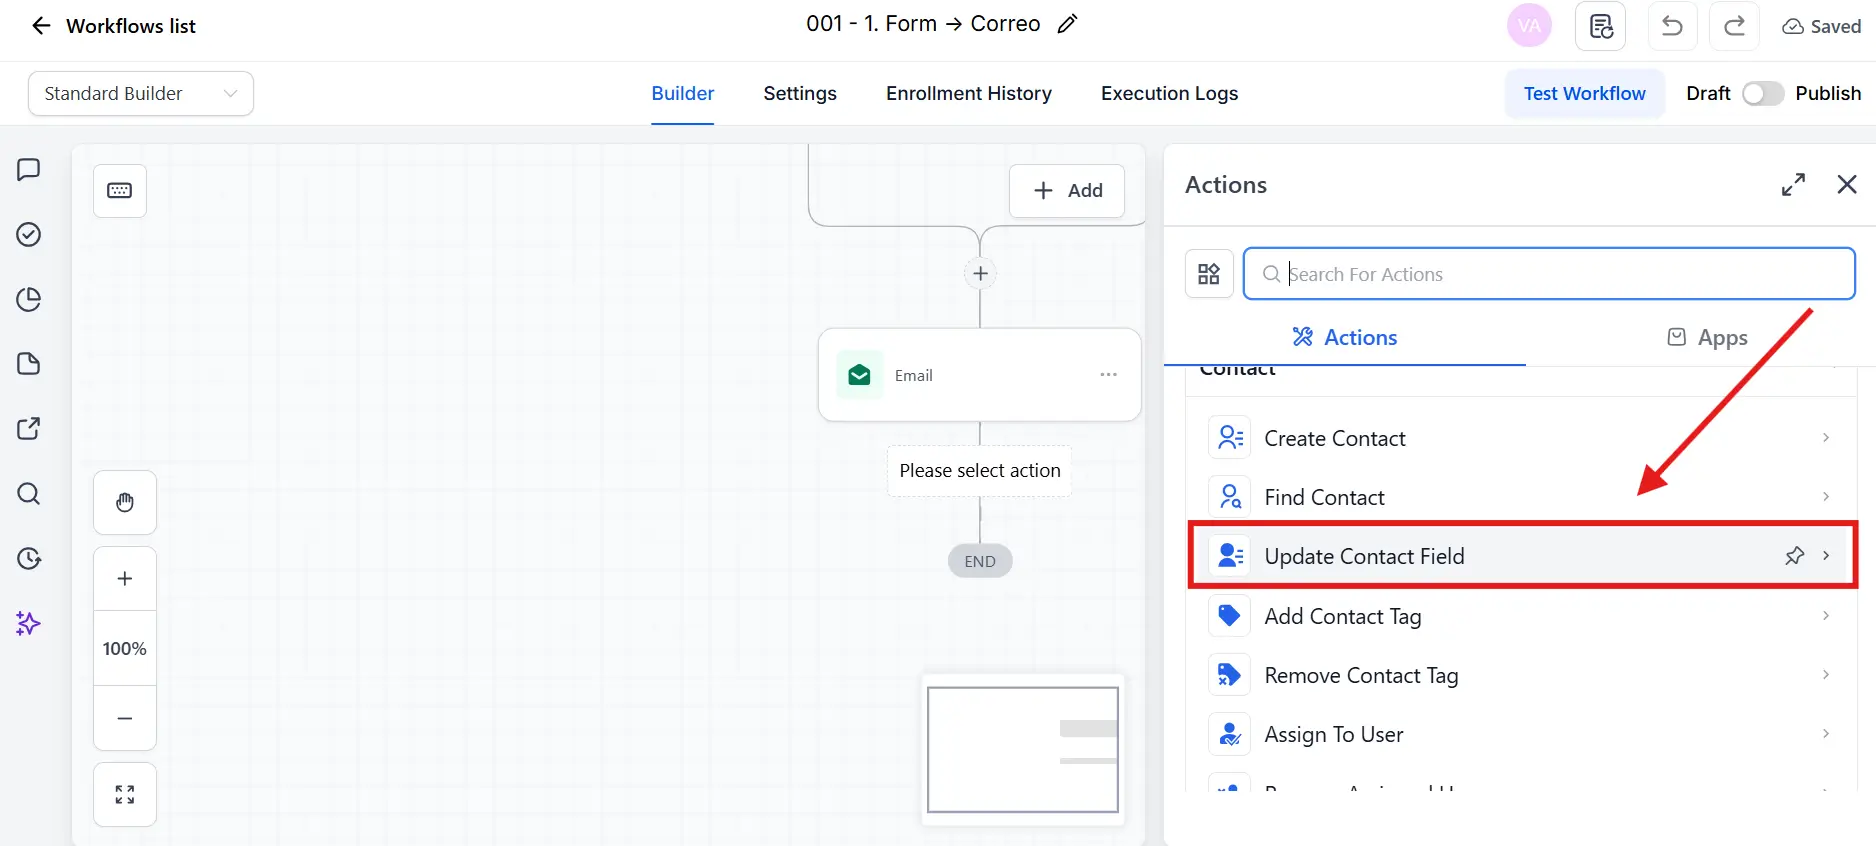The width and height of the screenshot is (1876, 846).
Task: Open the action categories grid icon
Action: 1209,274
